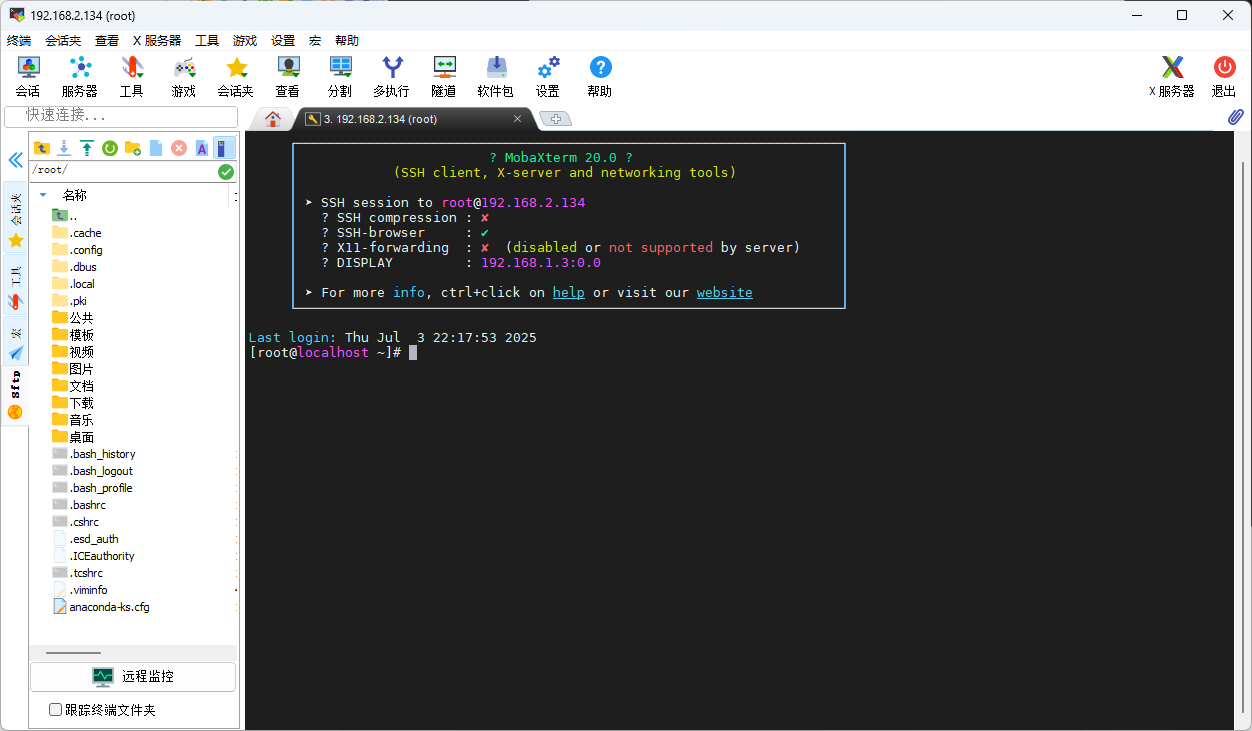
Task: Open the Sftp vertical side tab
Action: 15,395
